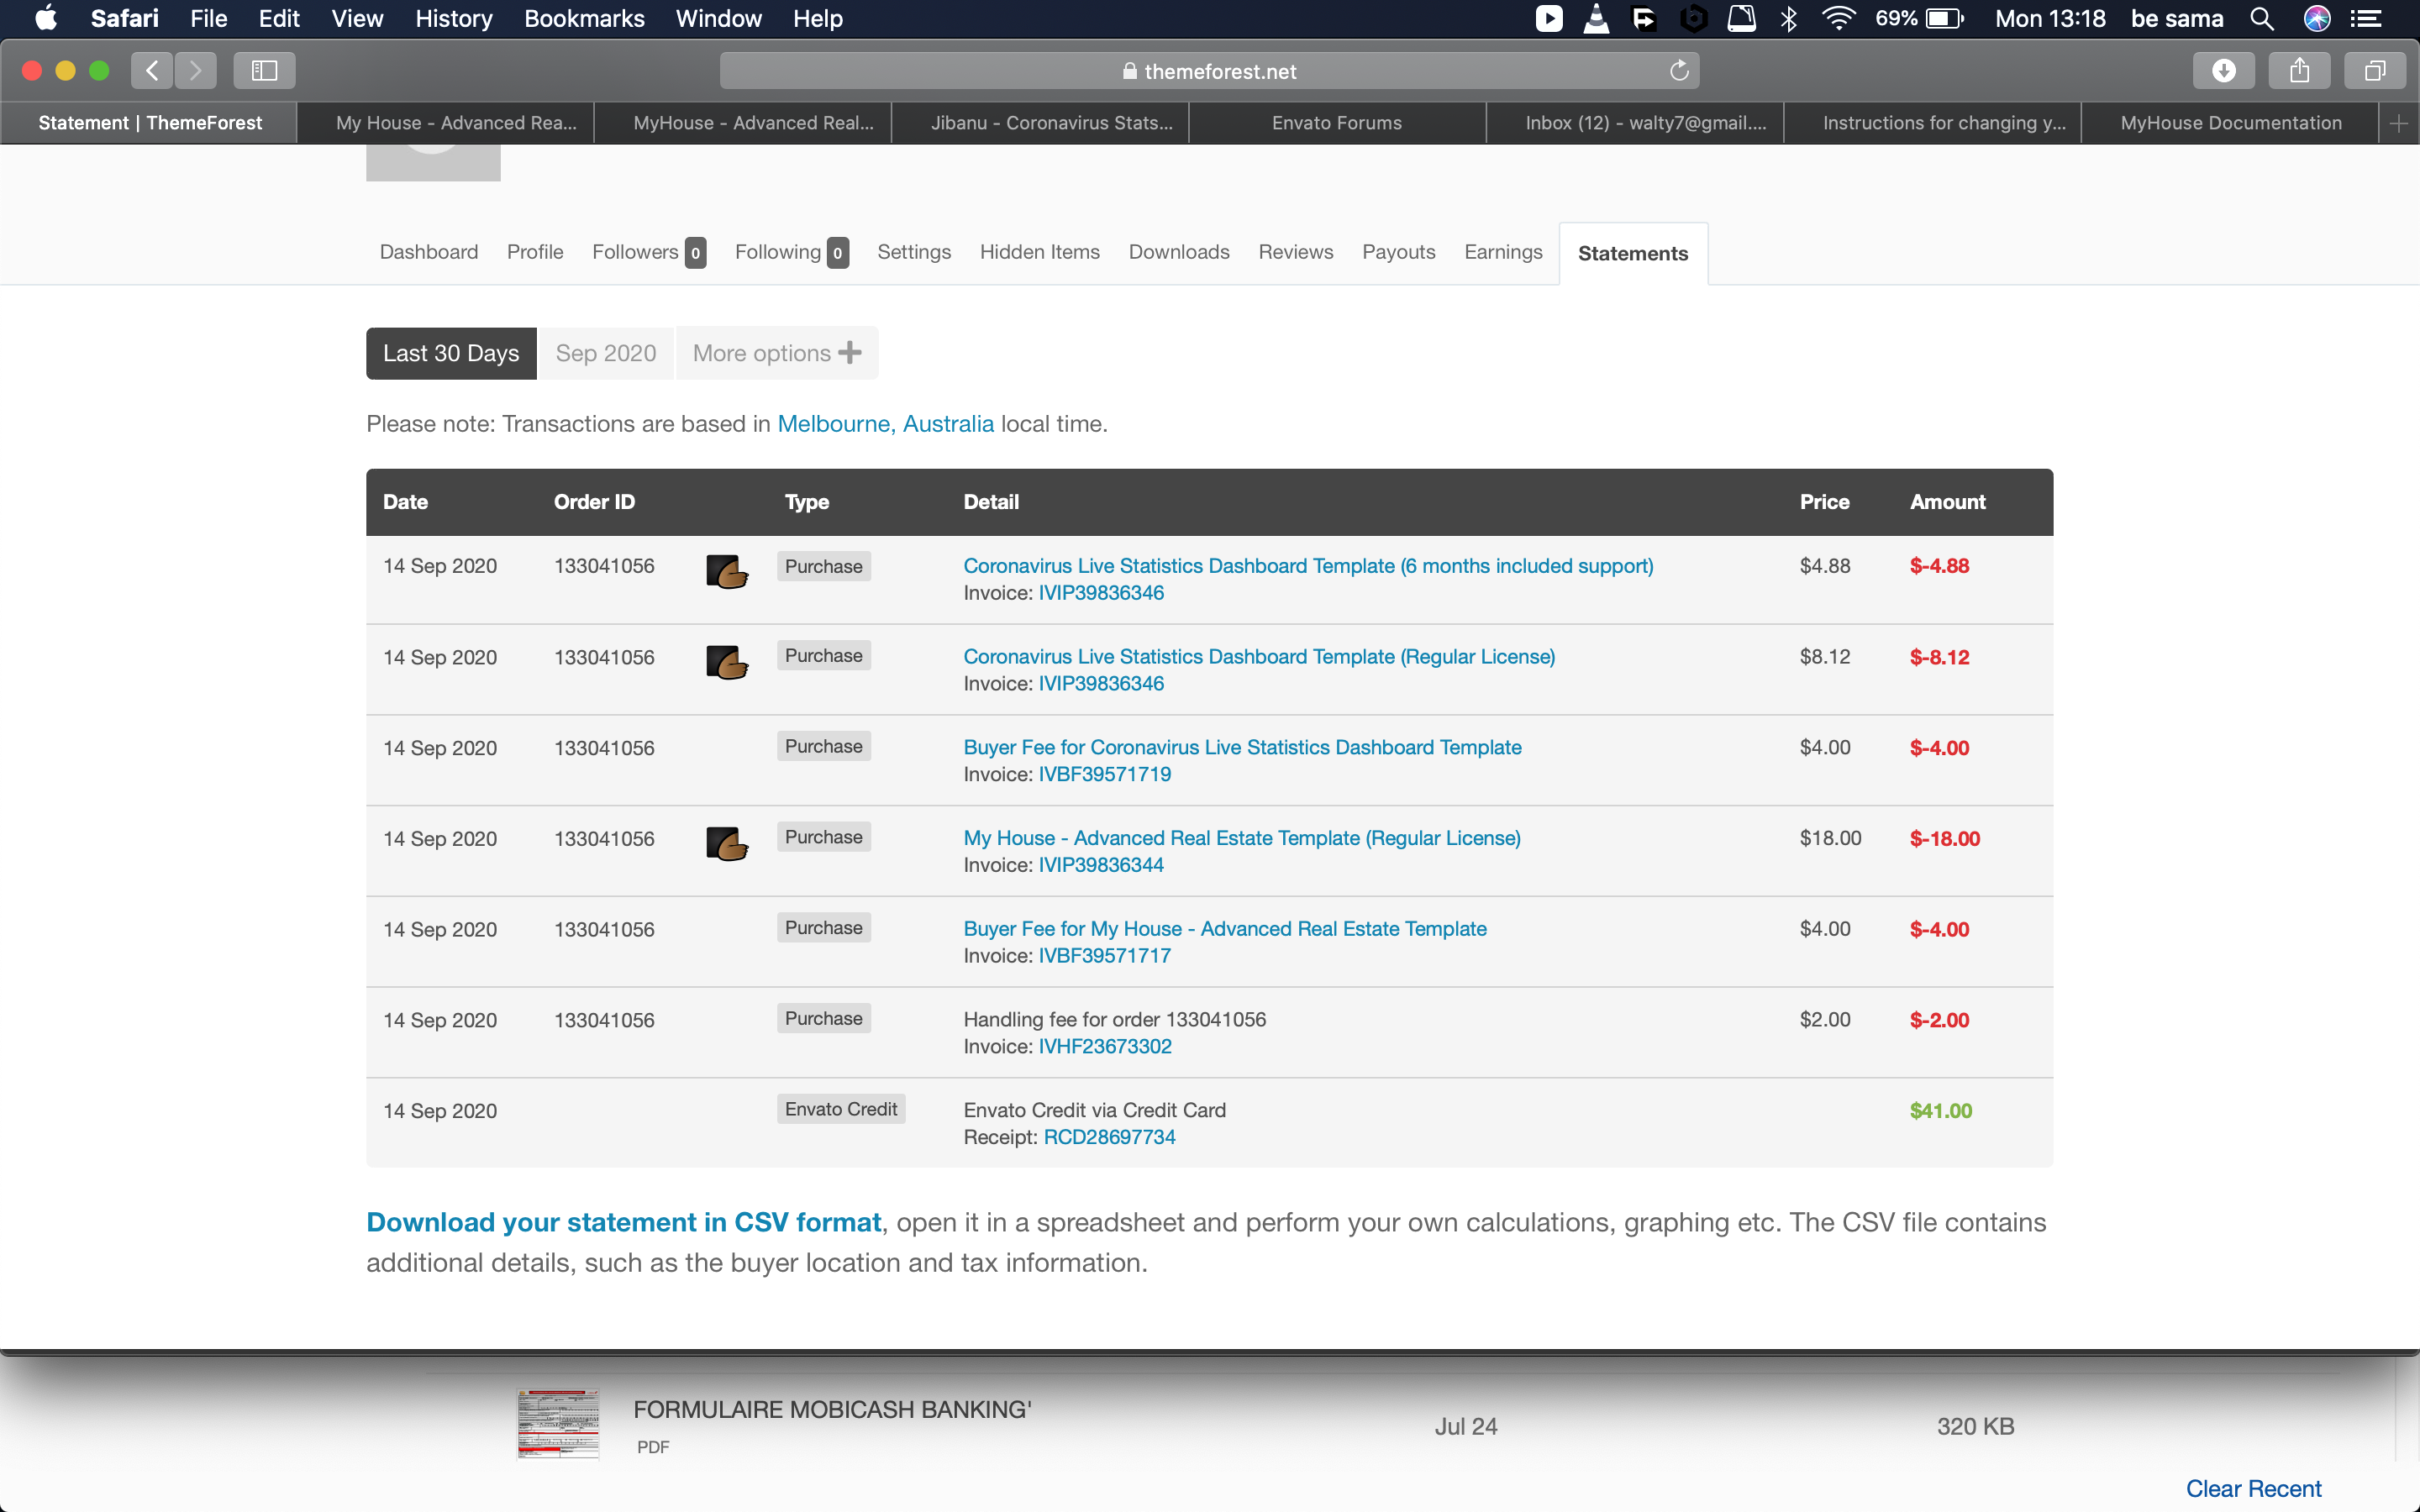The image size is (2420, 1512).
Task: Open the Hidden Items tab
Action: (x=1039, y=252)
